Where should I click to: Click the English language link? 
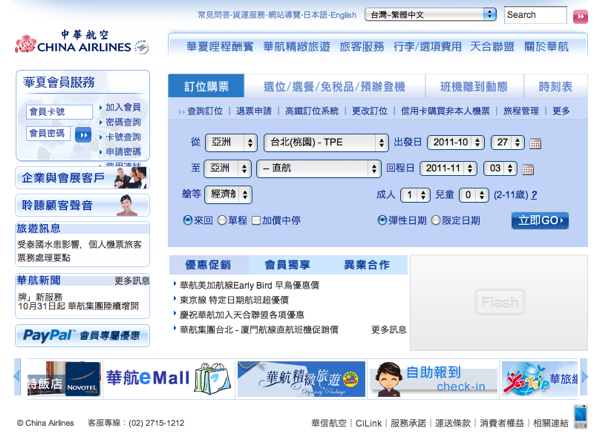(x=343, y=15)
